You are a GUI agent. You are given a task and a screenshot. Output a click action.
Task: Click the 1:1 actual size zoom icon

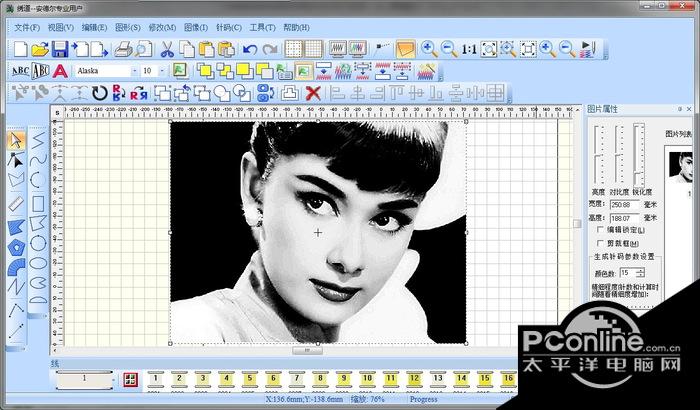[469, 49]
